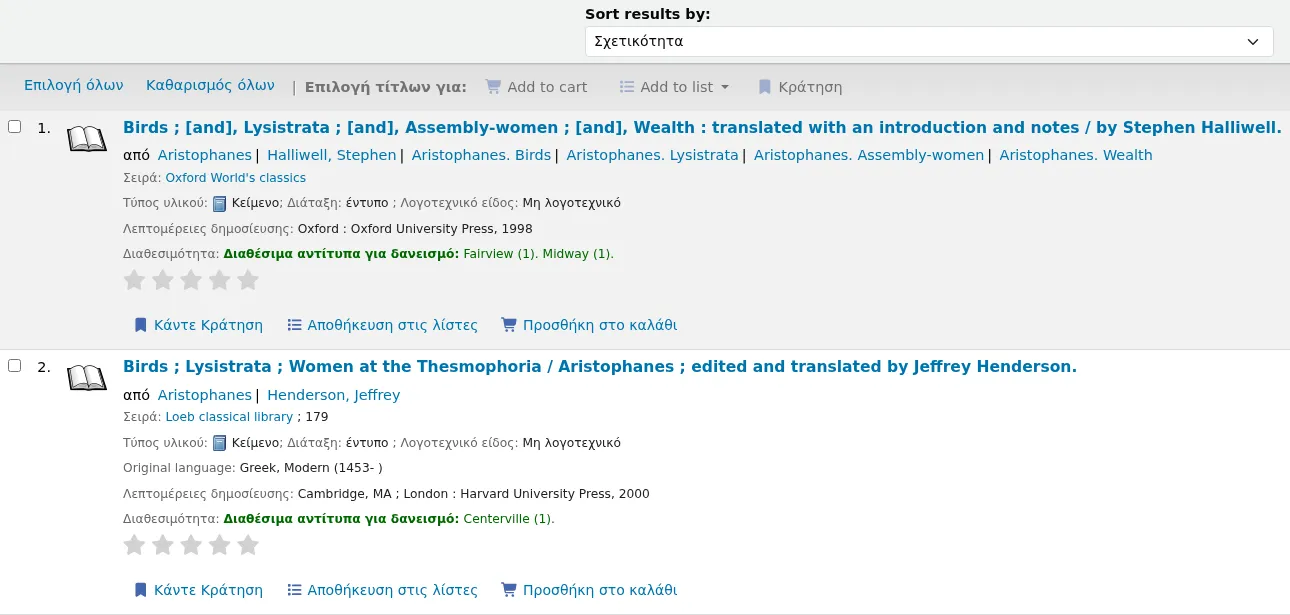
Task: Click the open book icon for result 1
Action: pos(86,139)
